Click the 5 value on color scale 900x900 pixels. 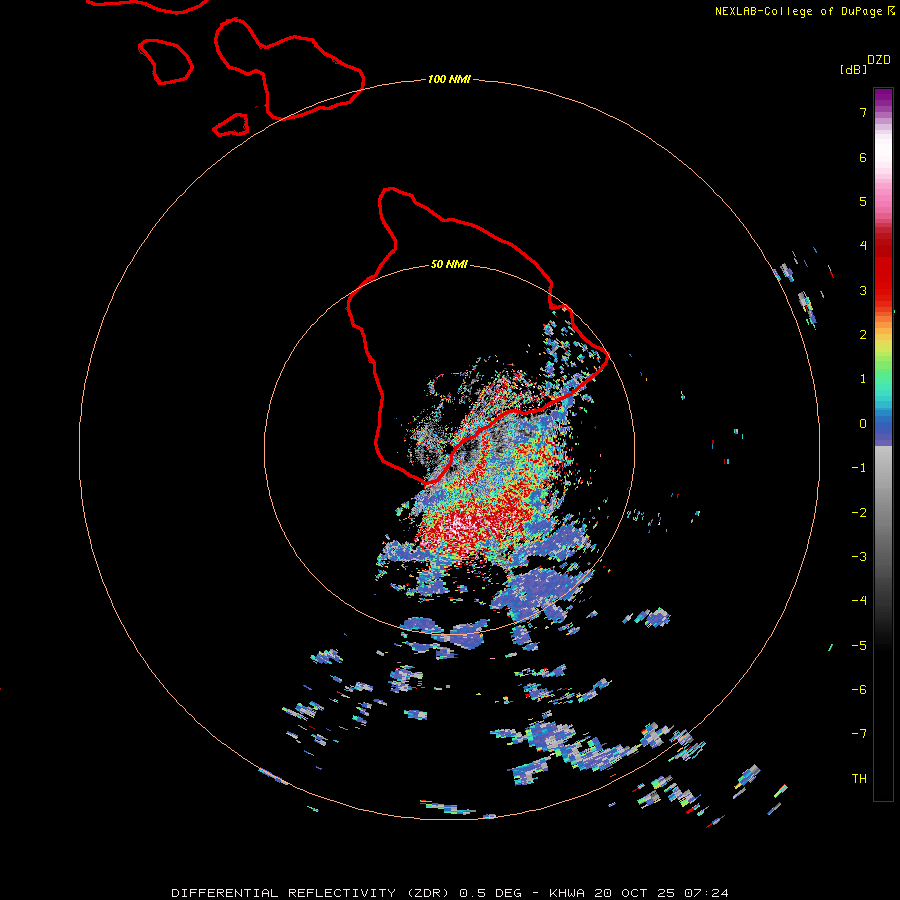click(x=863, y=201)
